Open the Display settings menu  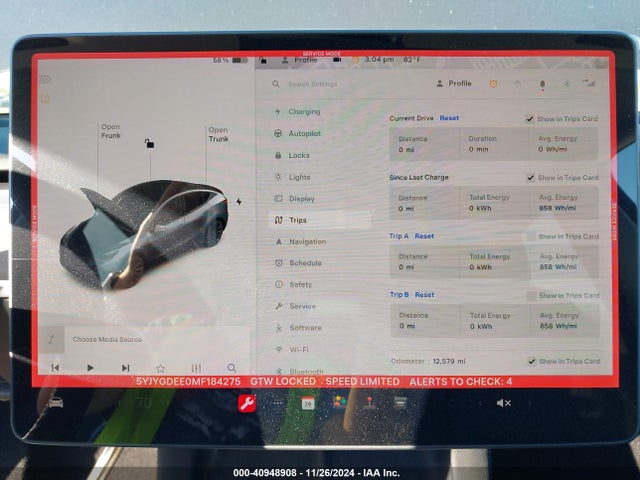pyautogui.click(x=295, y=199)
